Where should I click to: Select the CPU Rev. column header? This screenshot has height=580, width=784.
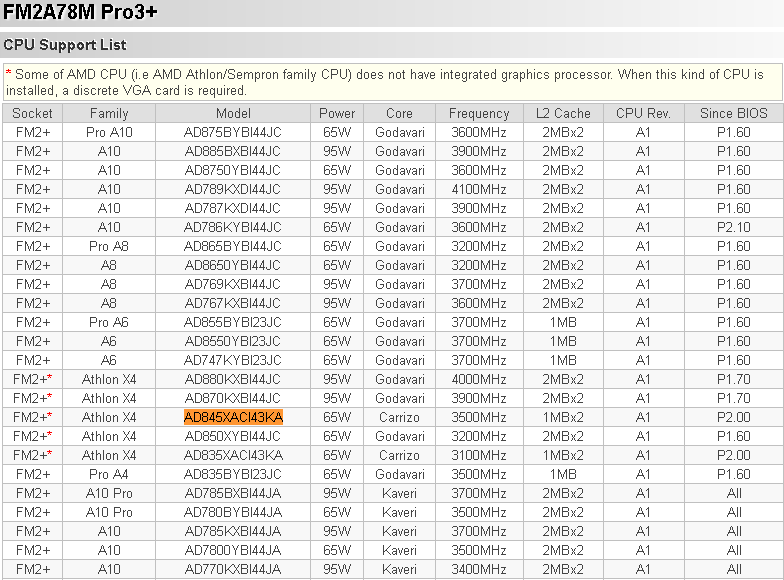pyautogui.click(x=643, y=114)
